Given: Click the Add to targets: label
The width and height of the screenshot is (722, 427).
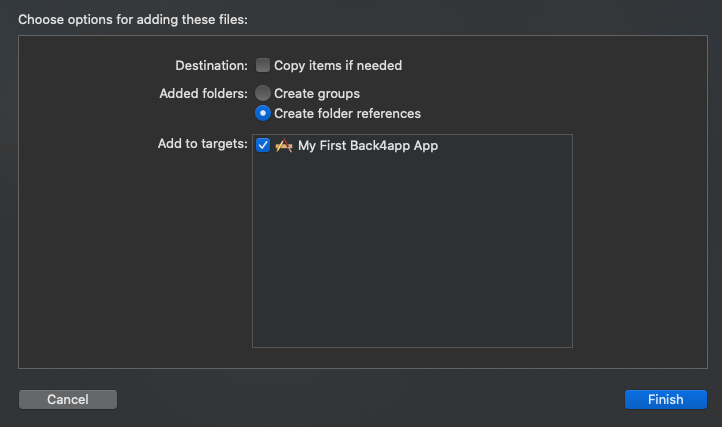Looking at the screenshot, I should 203,144.
